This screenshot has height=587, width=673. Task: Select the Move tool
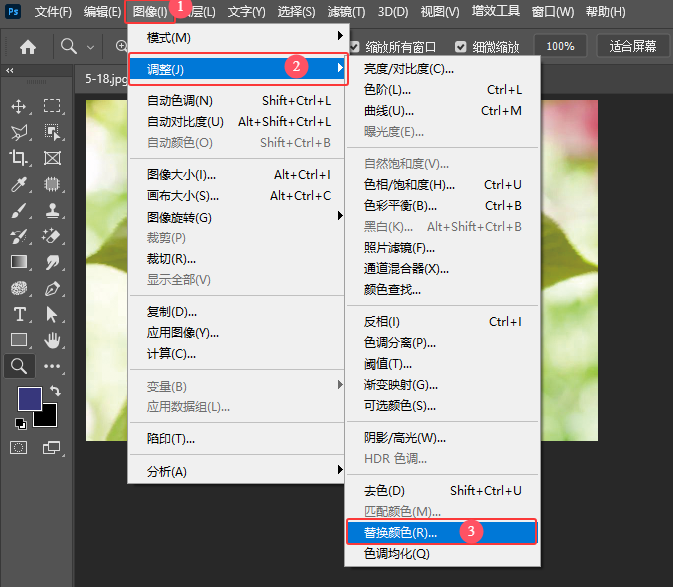(19, 106)
